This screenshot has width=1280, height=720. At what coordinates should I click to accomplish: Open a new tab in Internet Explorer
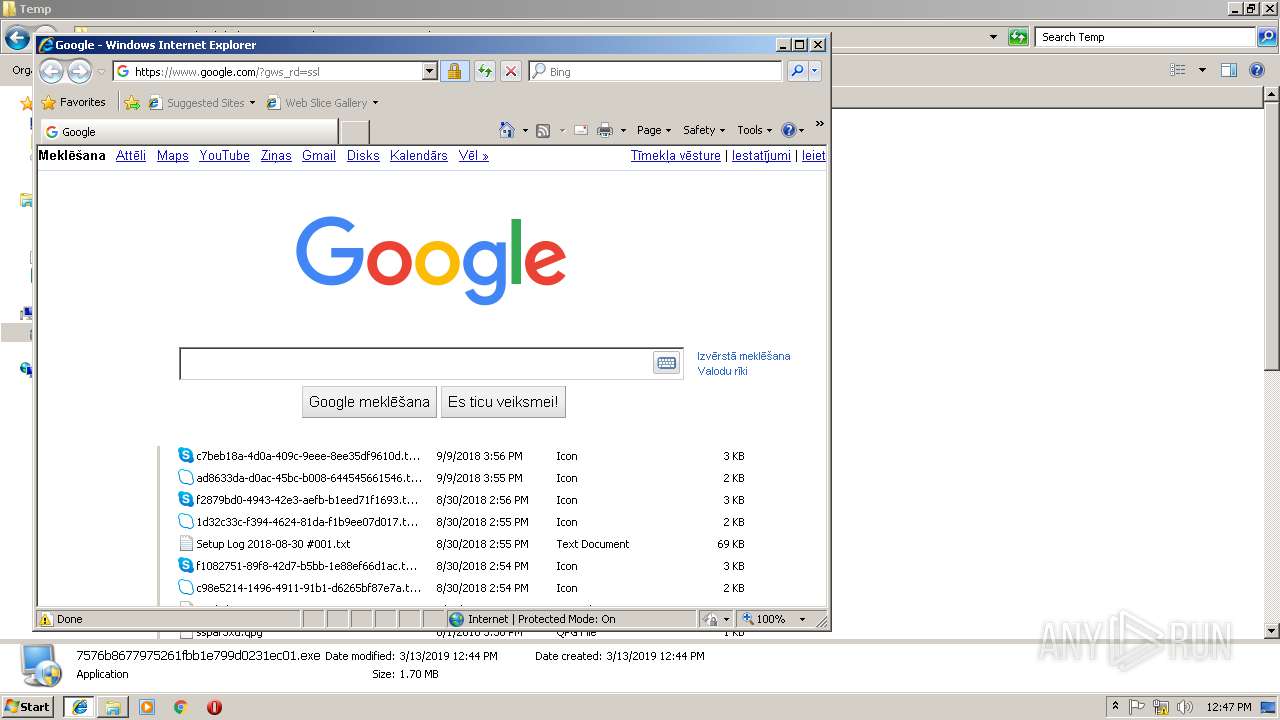354,132
